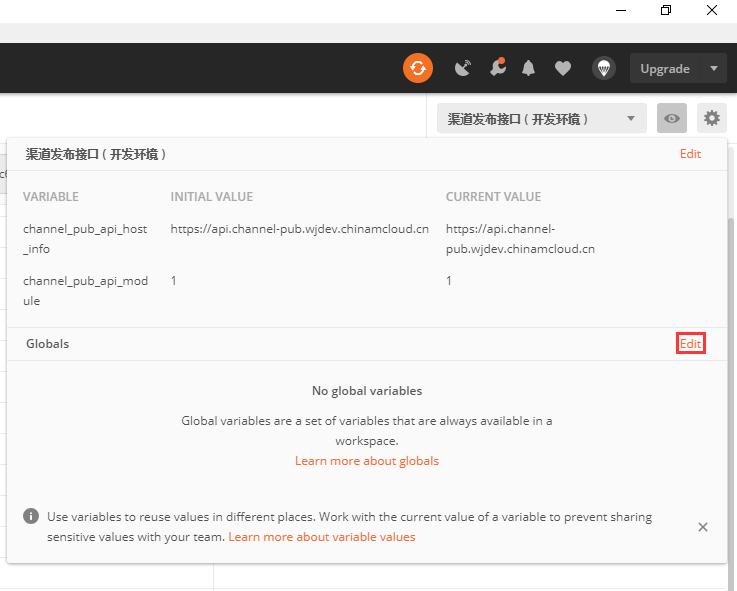Click the No global variables heading
Viewport: 737px width, 591px height.
367,391
